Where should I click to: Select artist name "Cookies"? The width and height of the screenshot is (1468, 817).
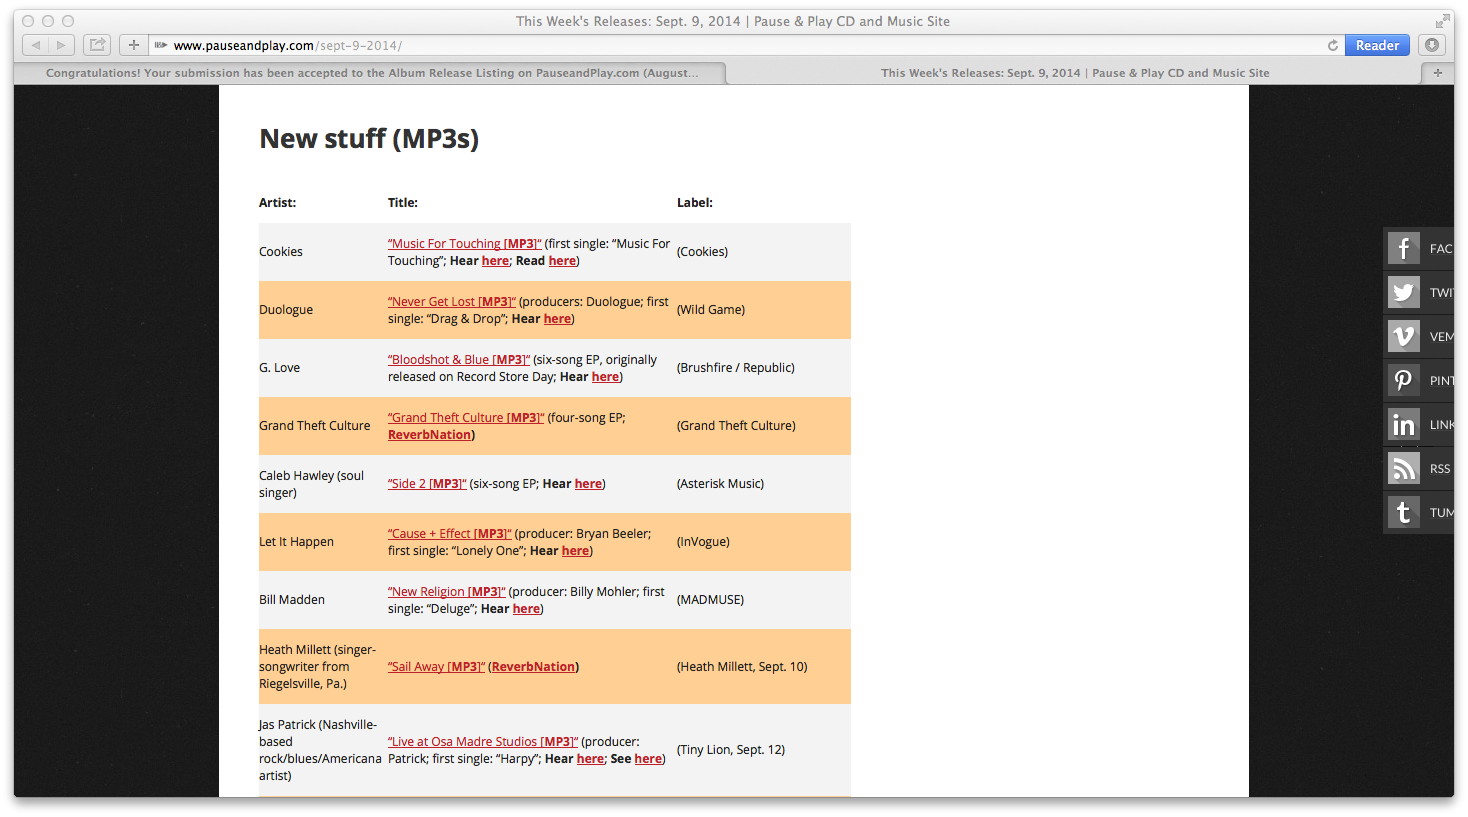click(281, 252)
